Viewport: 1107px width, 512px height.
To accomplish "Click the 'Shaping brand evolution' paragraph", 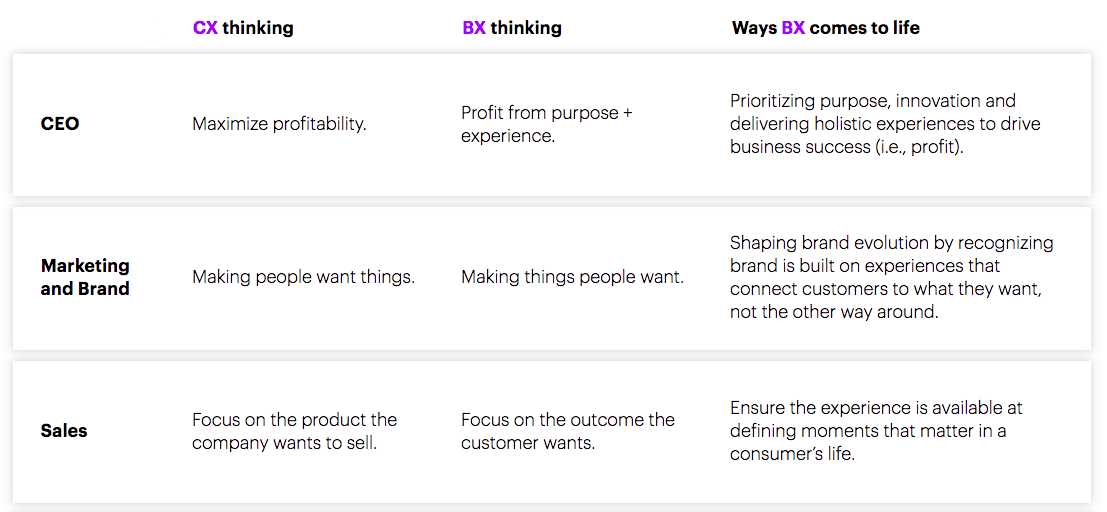I will pyautogui.click(x=892, y=278).
